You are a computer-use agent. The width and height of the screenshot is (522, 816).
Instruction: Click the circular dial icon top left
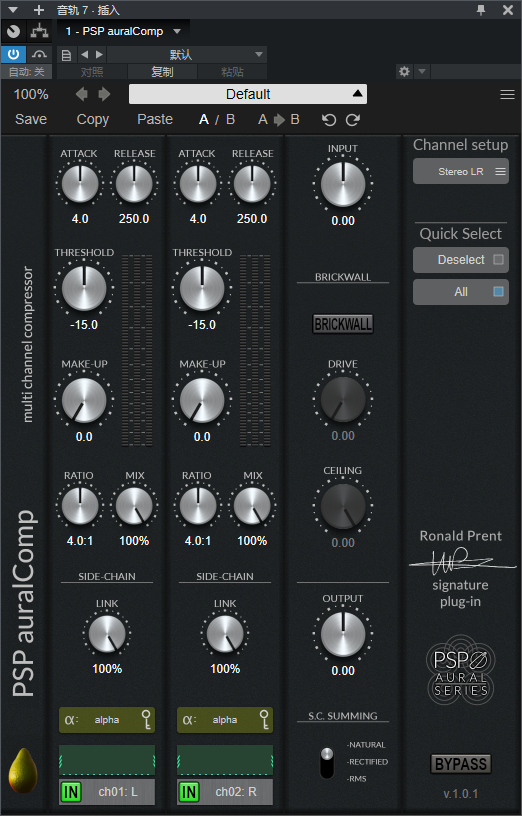14,32
